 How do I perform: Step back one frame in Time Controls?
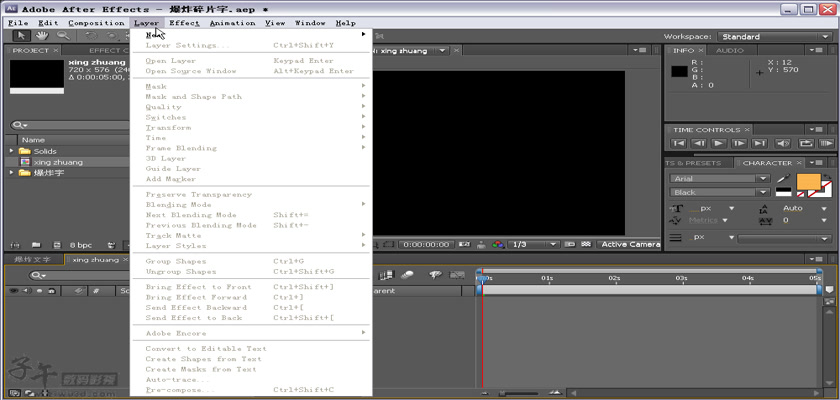[699, 143]
